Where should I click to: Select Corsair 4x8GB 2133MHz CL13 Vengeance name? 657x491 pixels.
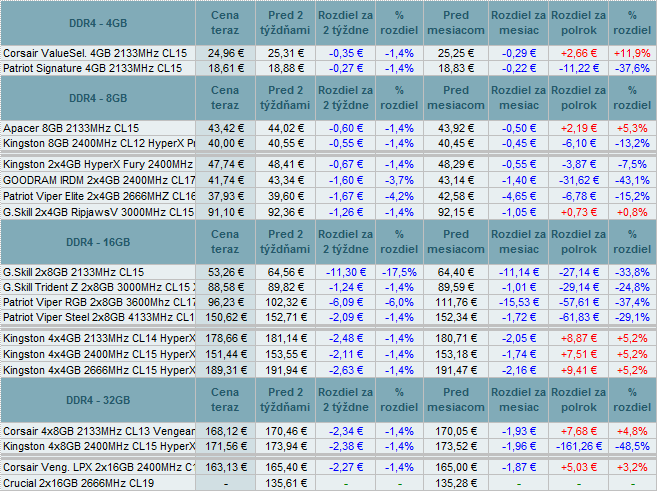99,431
